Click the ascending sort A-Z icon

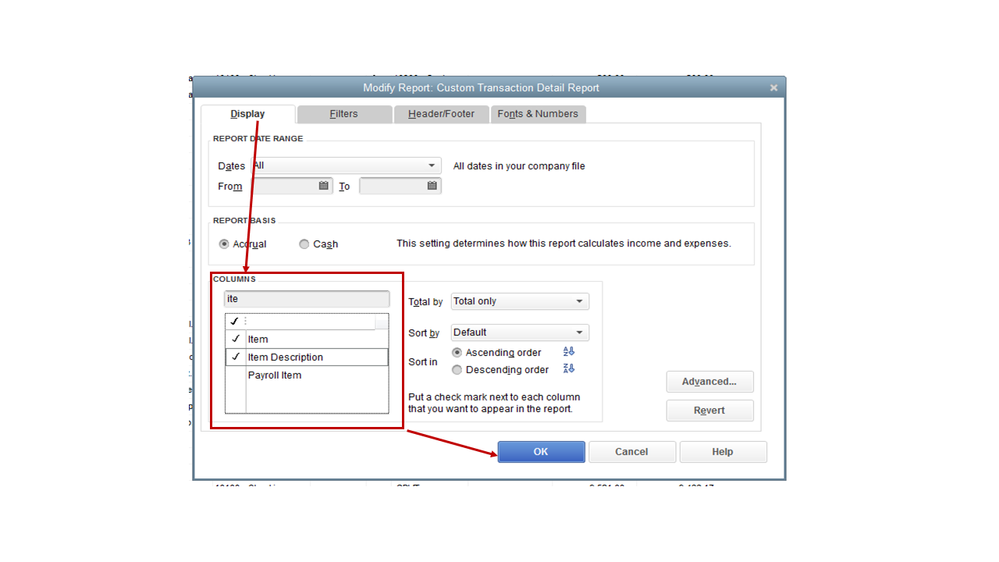click(x=568, y=352)
